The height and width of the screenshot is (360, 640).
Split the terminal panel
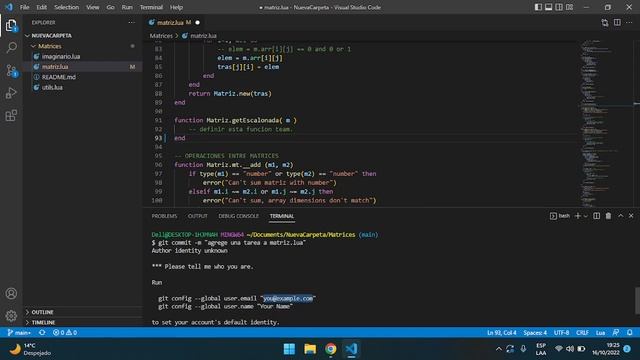pos(596,216)
